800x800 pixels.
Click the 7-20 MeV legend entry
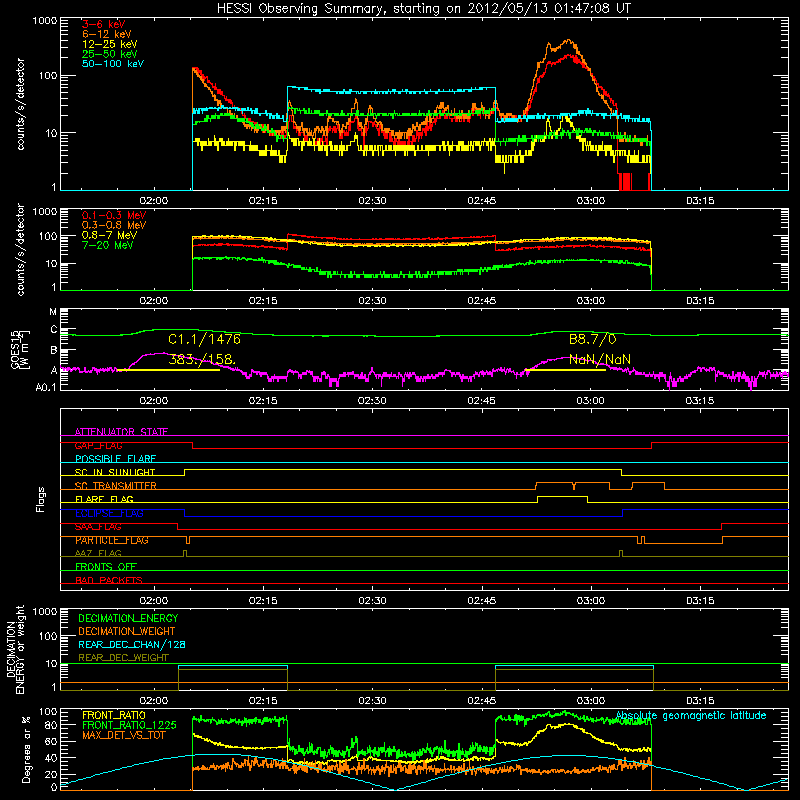tap(107, 245)
